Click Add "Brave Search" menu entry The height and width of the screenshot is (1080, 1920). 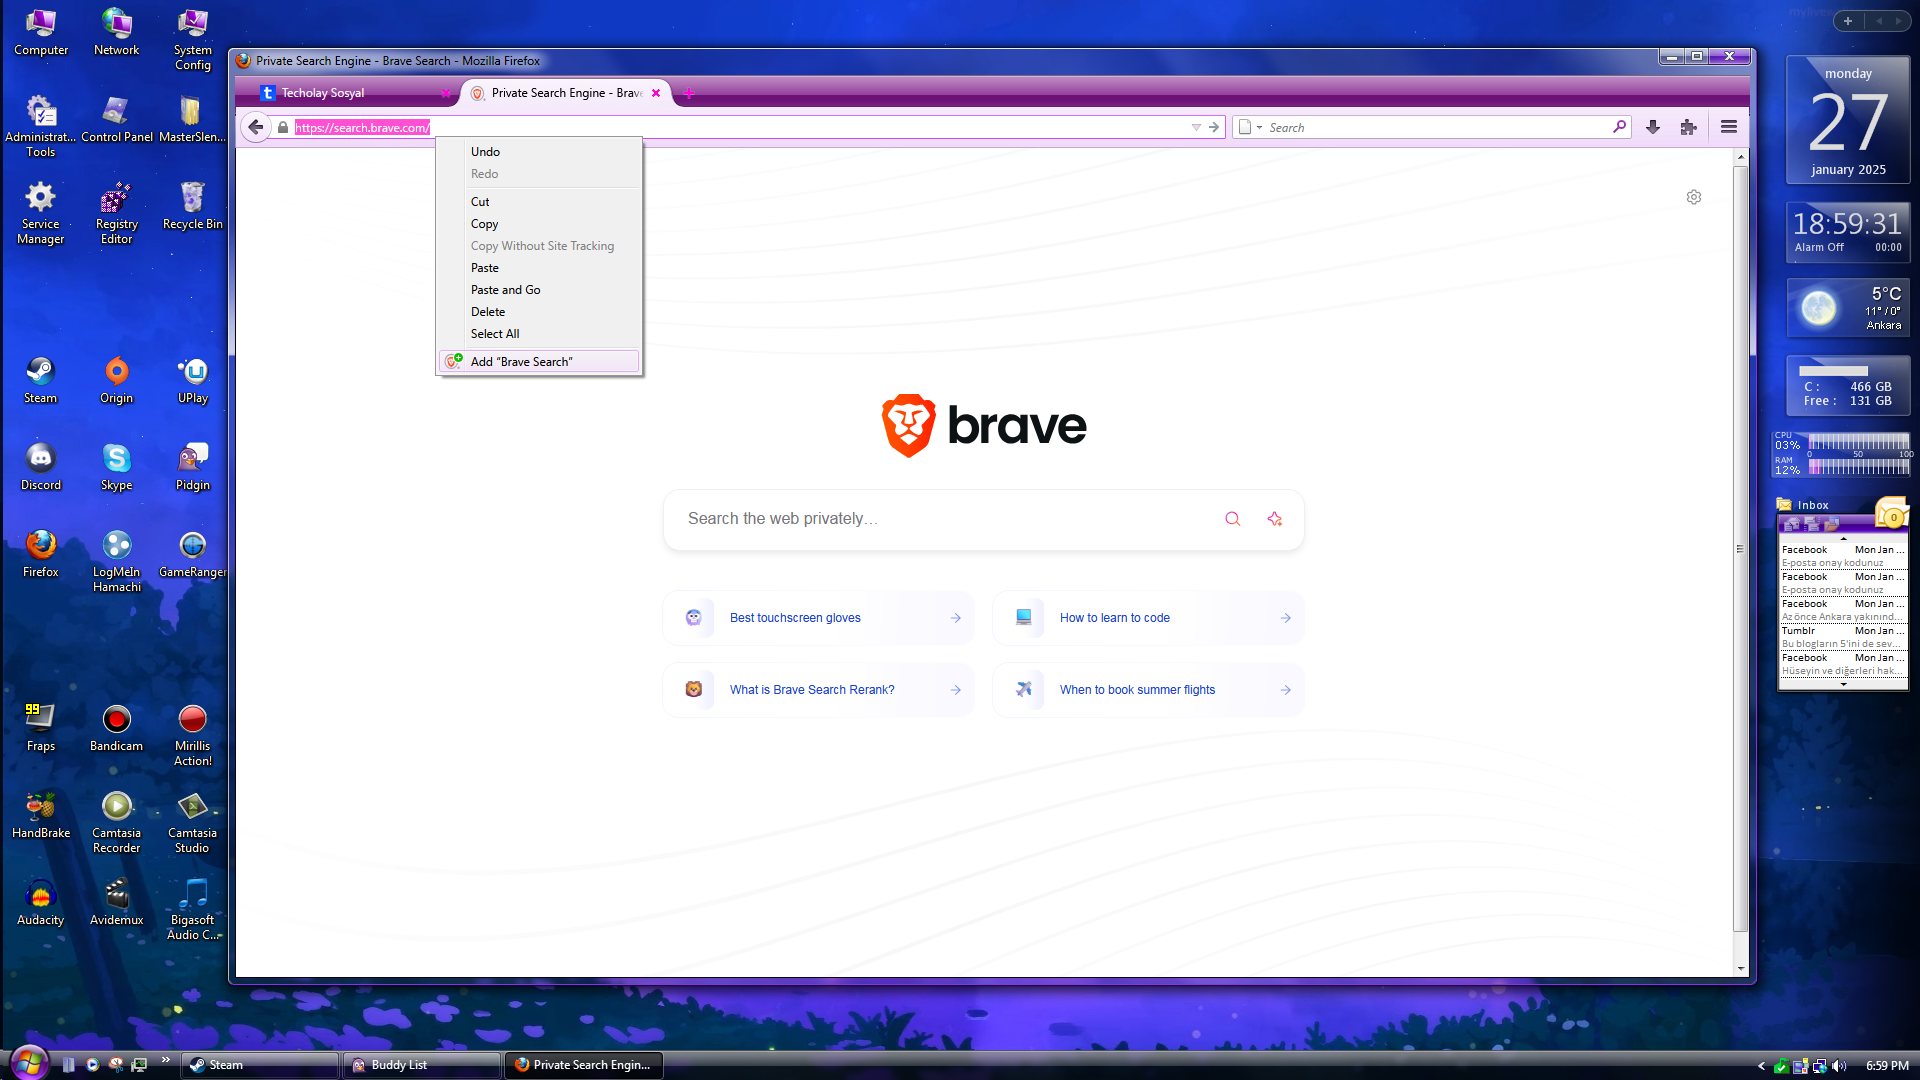click(x=539, y=362)
